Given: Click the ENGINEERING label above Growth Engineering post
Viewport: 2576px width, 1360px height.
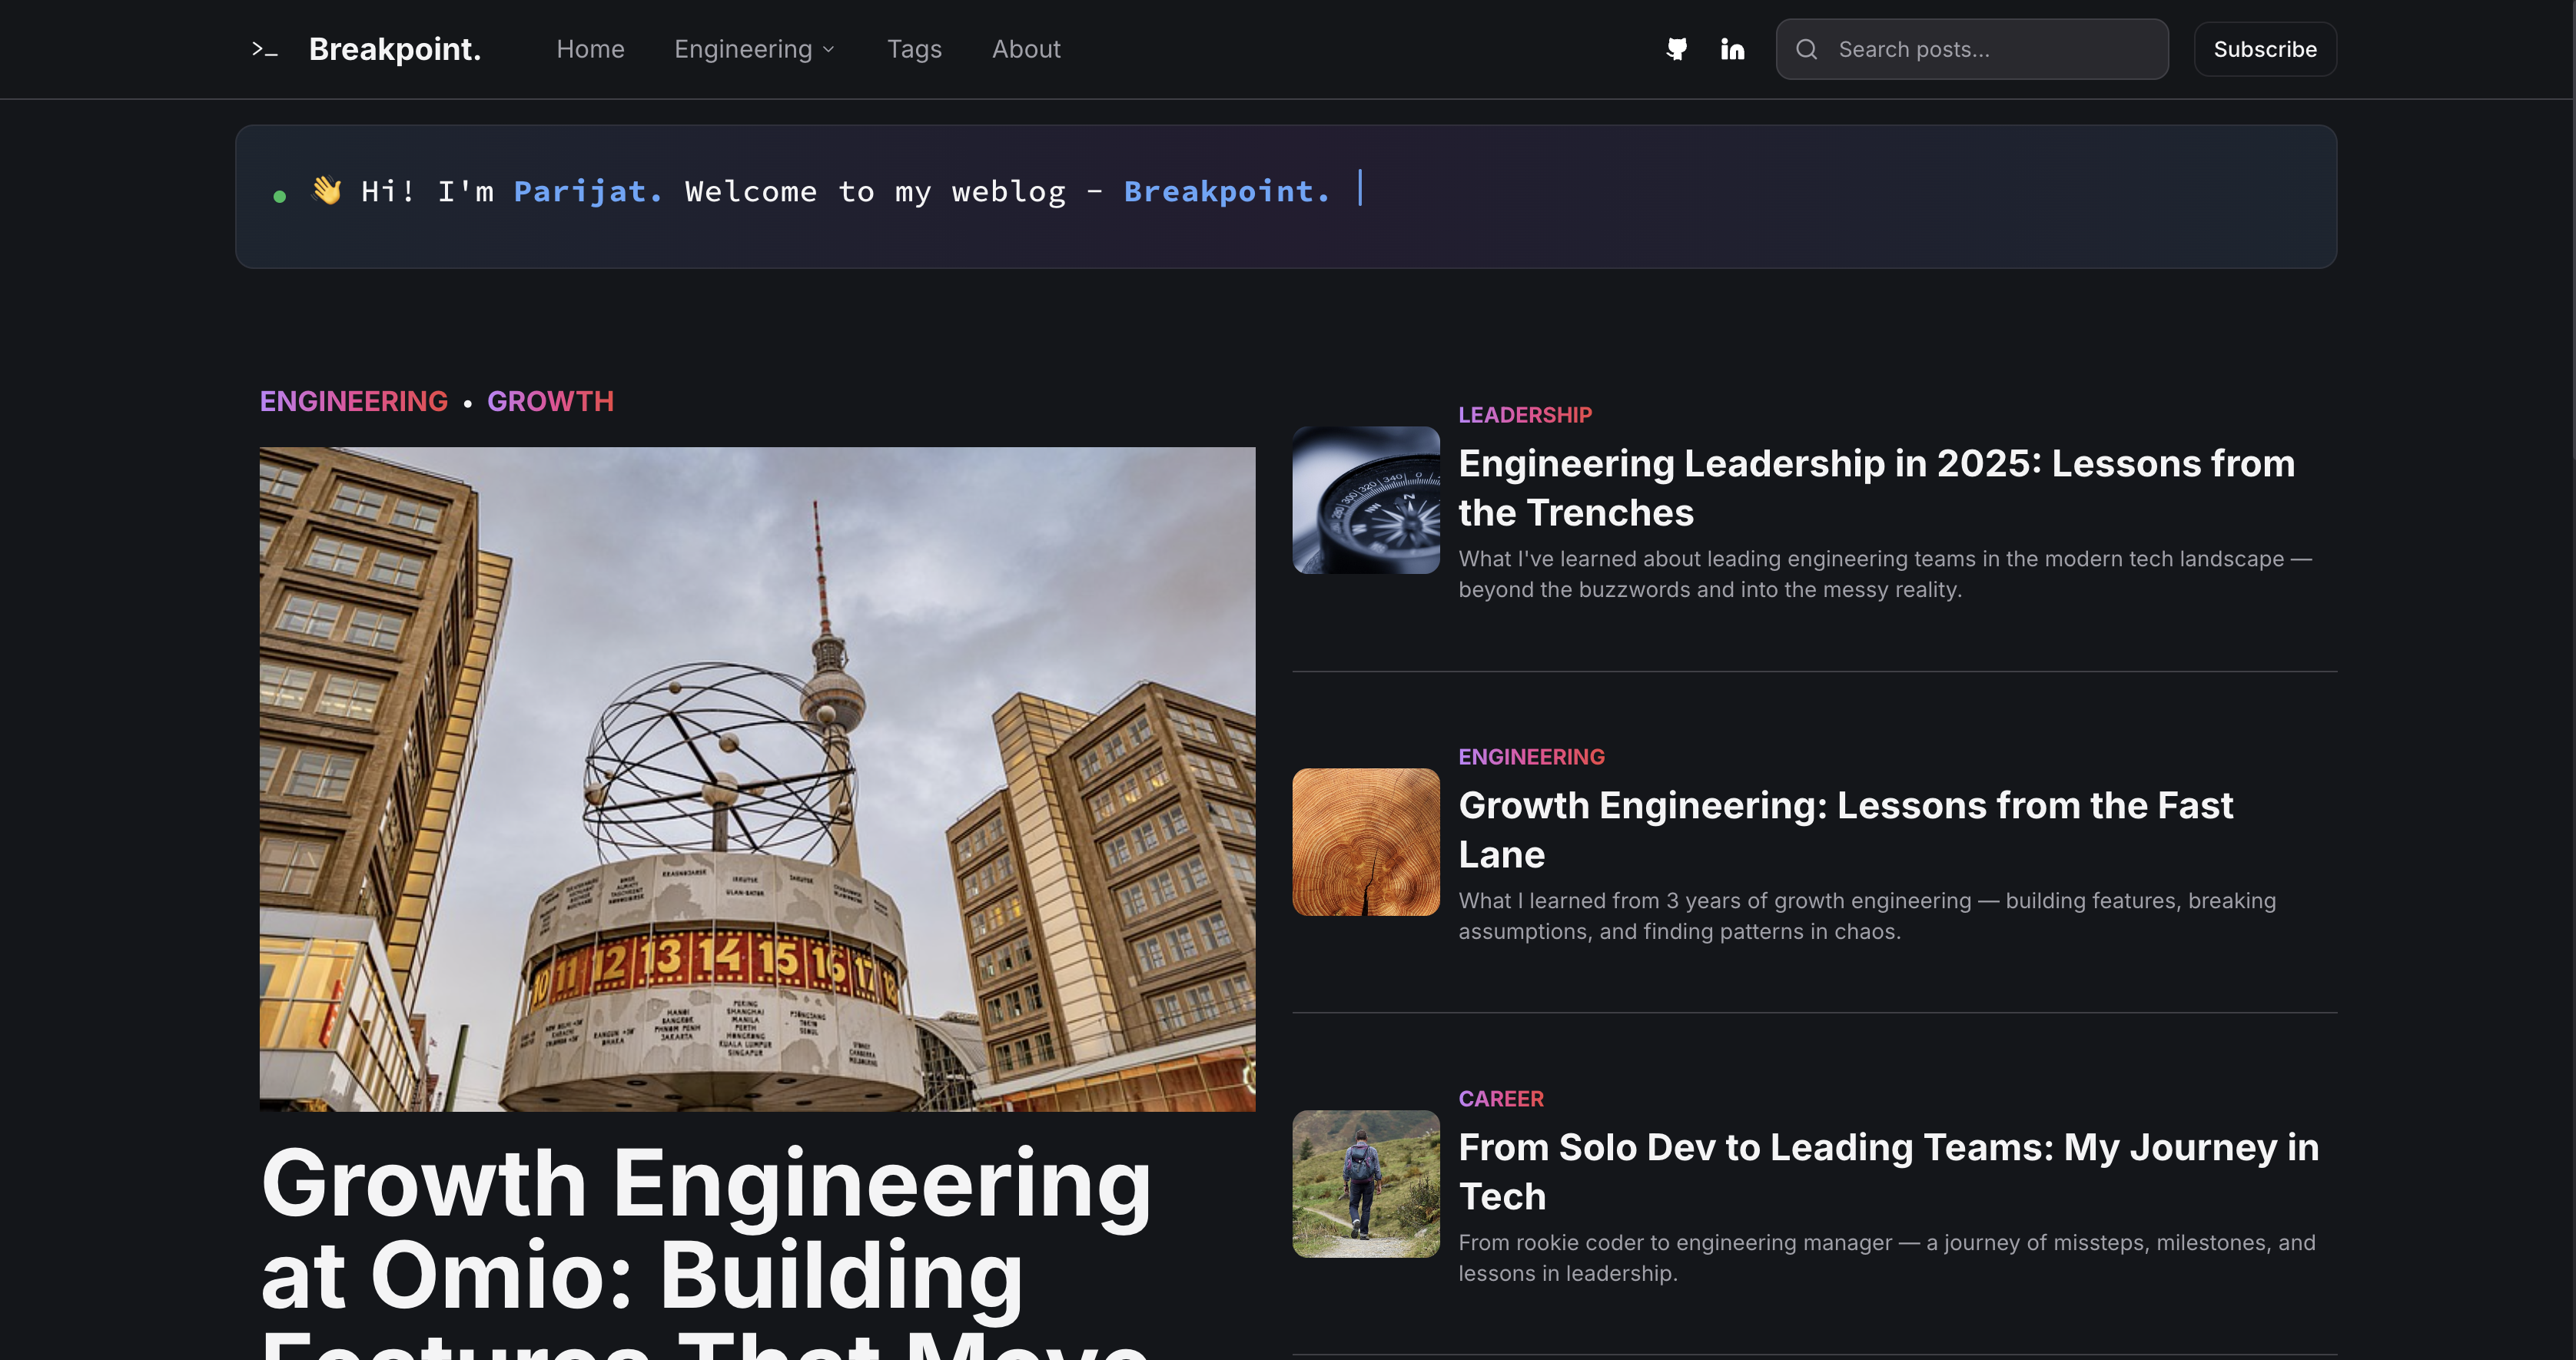Looking at the screenshot, I should (1531, 757).
